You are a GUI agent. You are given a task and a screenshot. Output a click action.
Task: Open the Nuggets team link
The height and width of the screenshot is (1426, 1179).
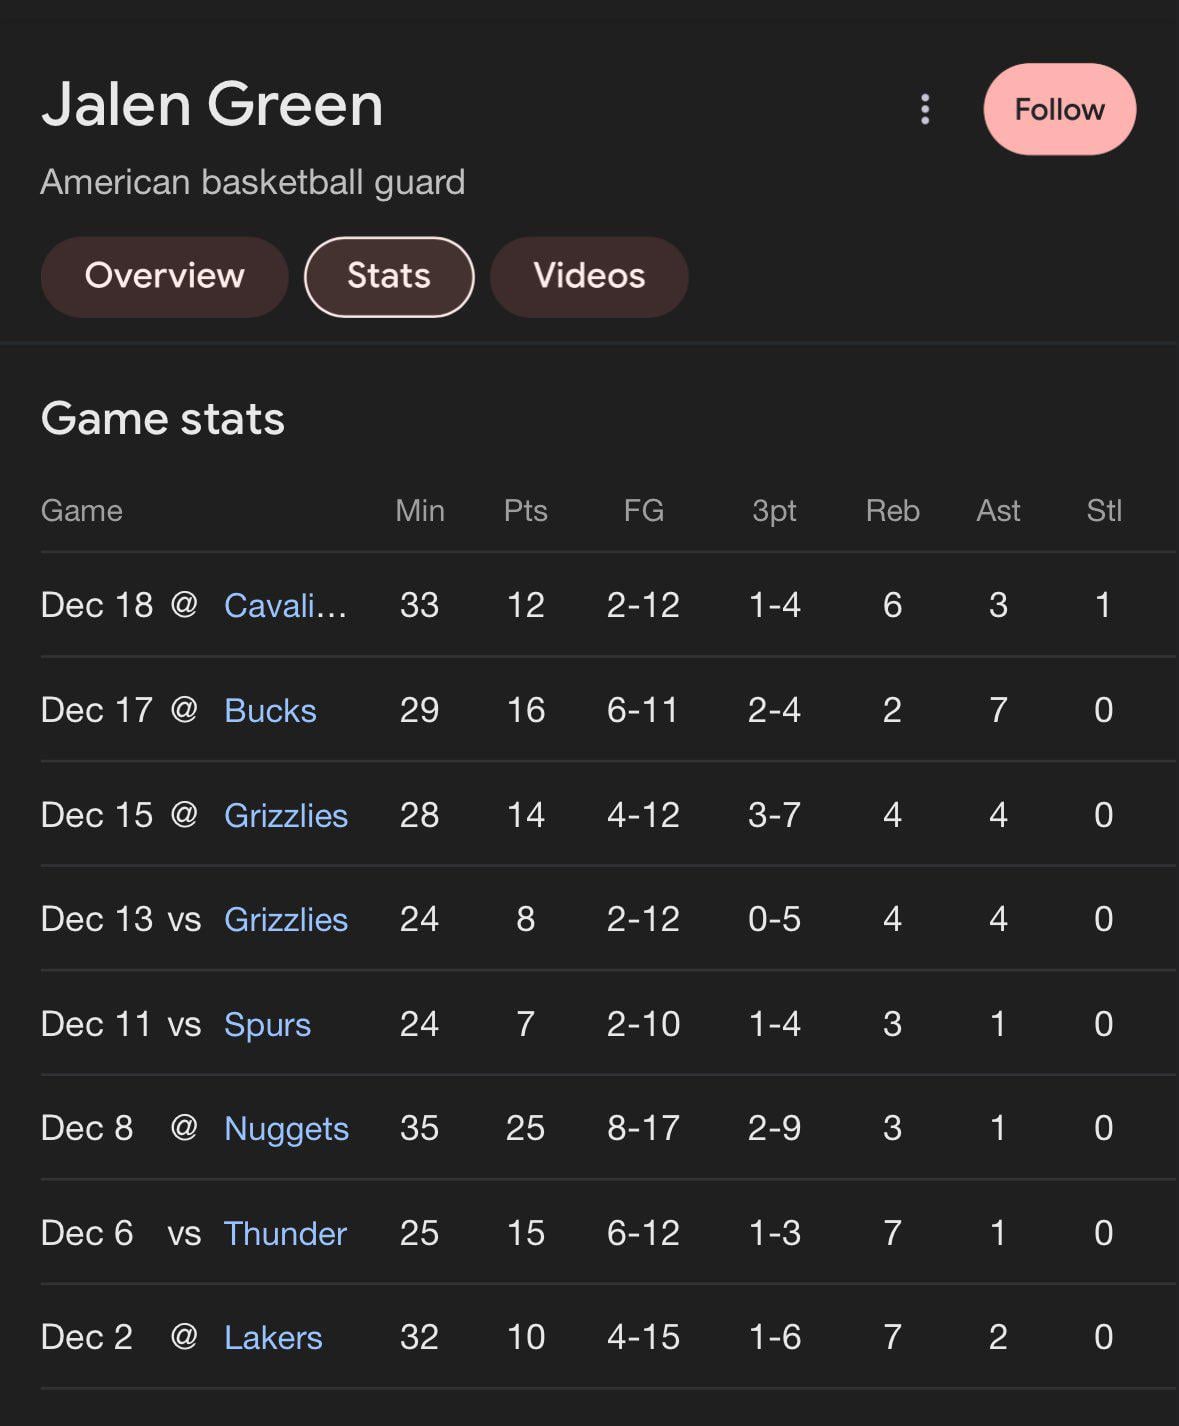286,1128
